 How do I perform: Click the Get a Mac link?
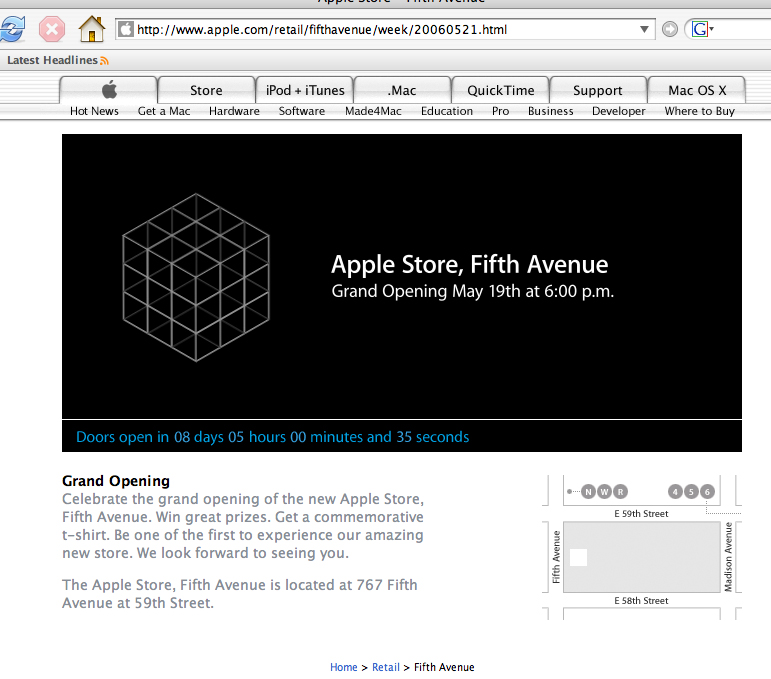tap(164, 111)
